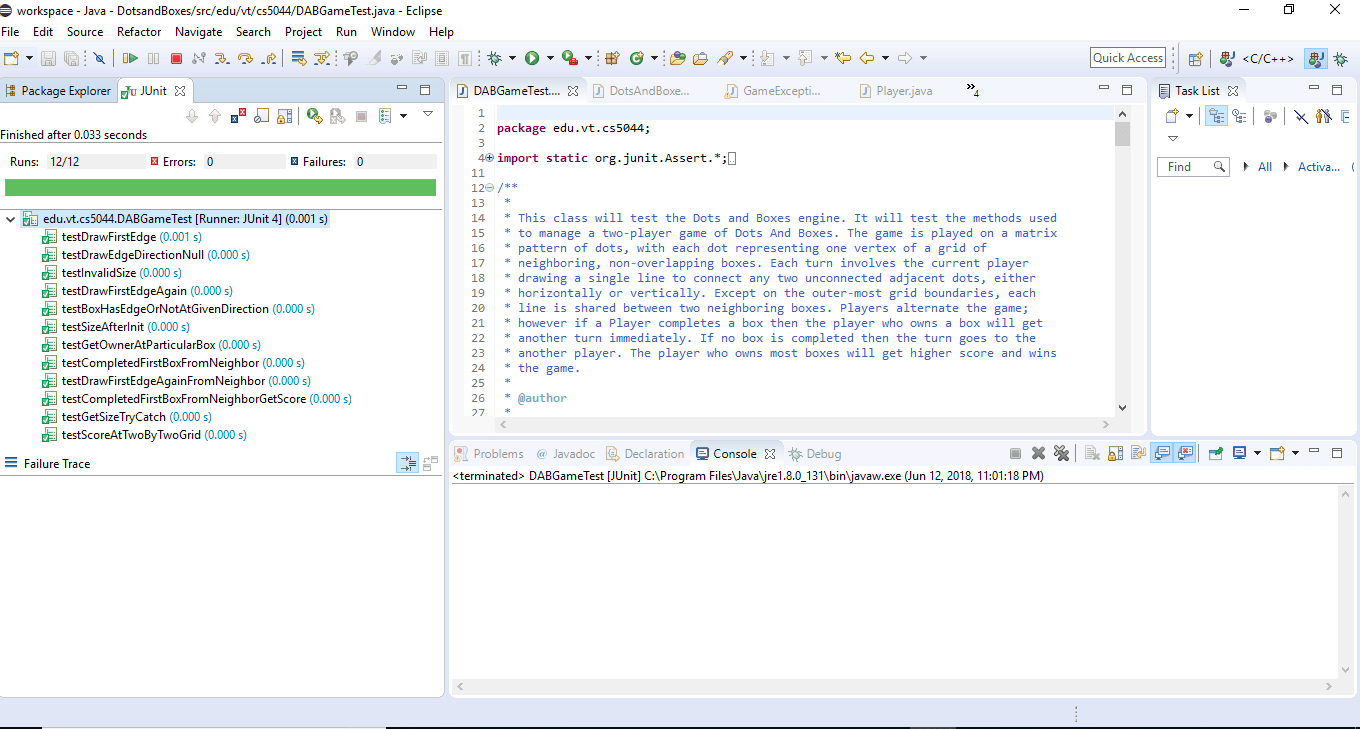Switch to the Declaration tab
This screenshot has height=729, width=1360.
click(x=645, y=454)
